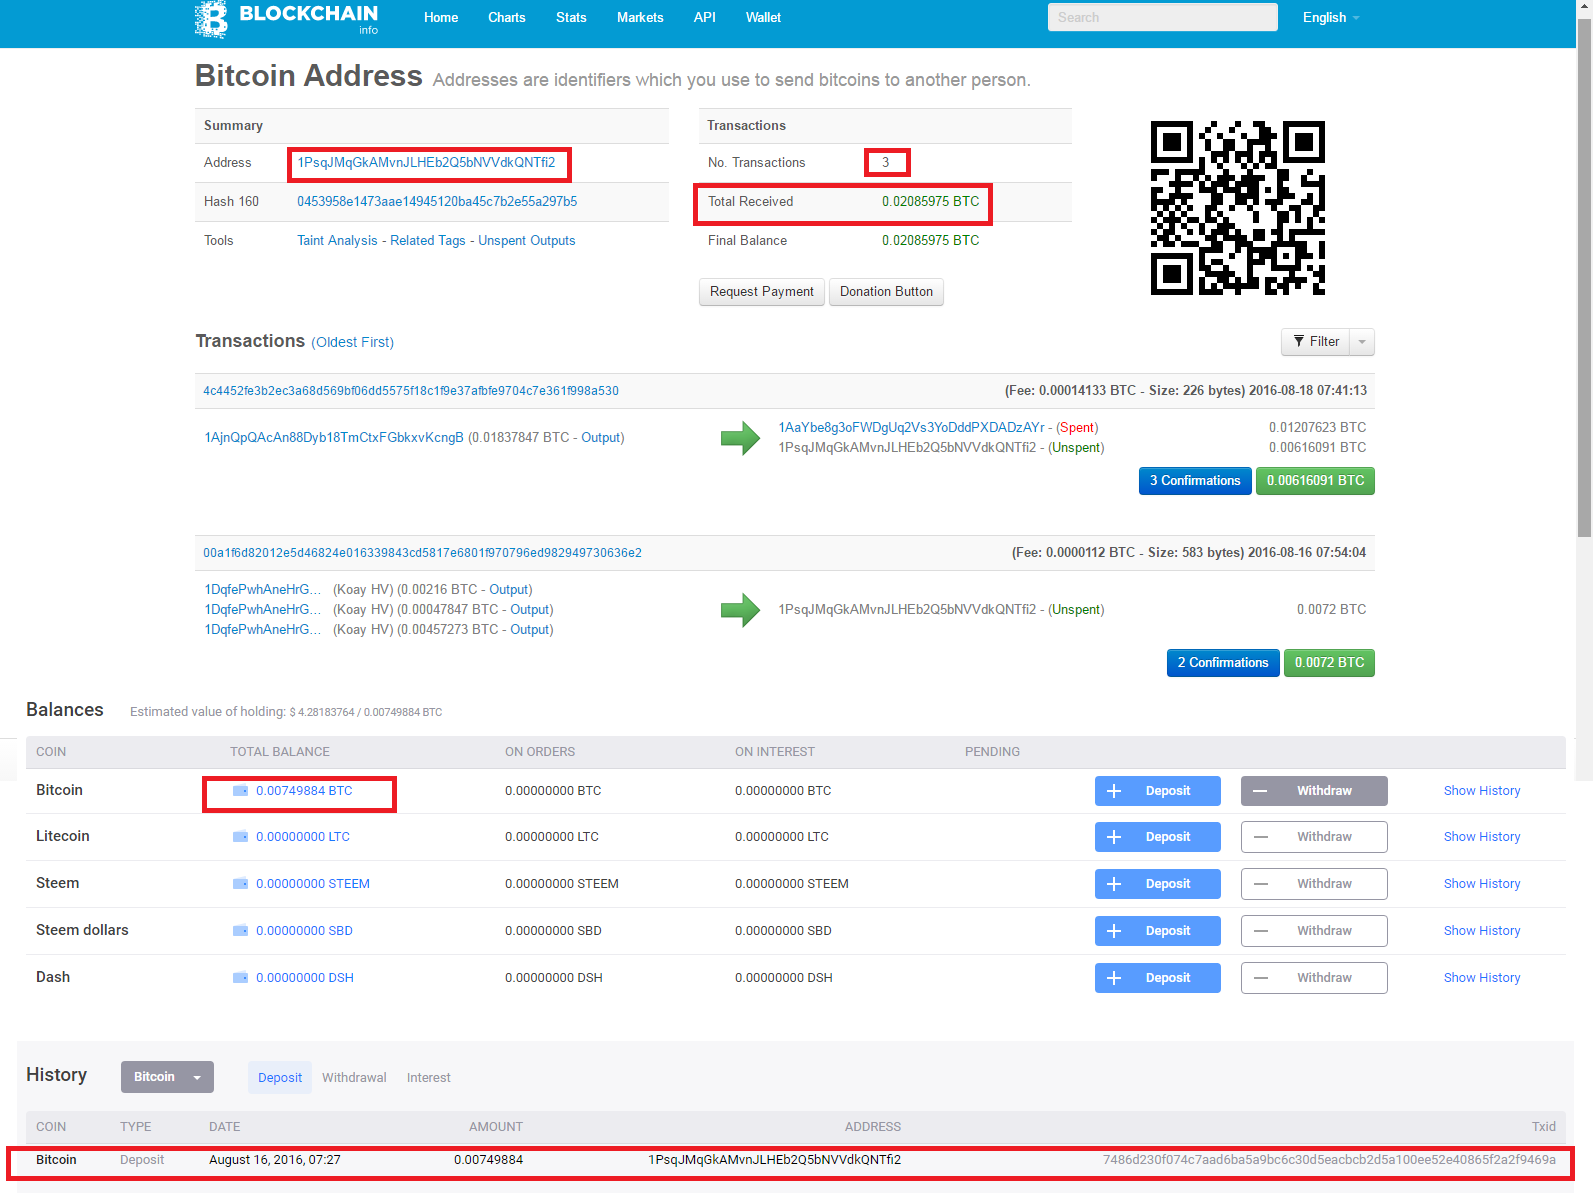1593x1193 pixels.
Task: Expand the English language dropdown
Action: tap(1331, 18)
